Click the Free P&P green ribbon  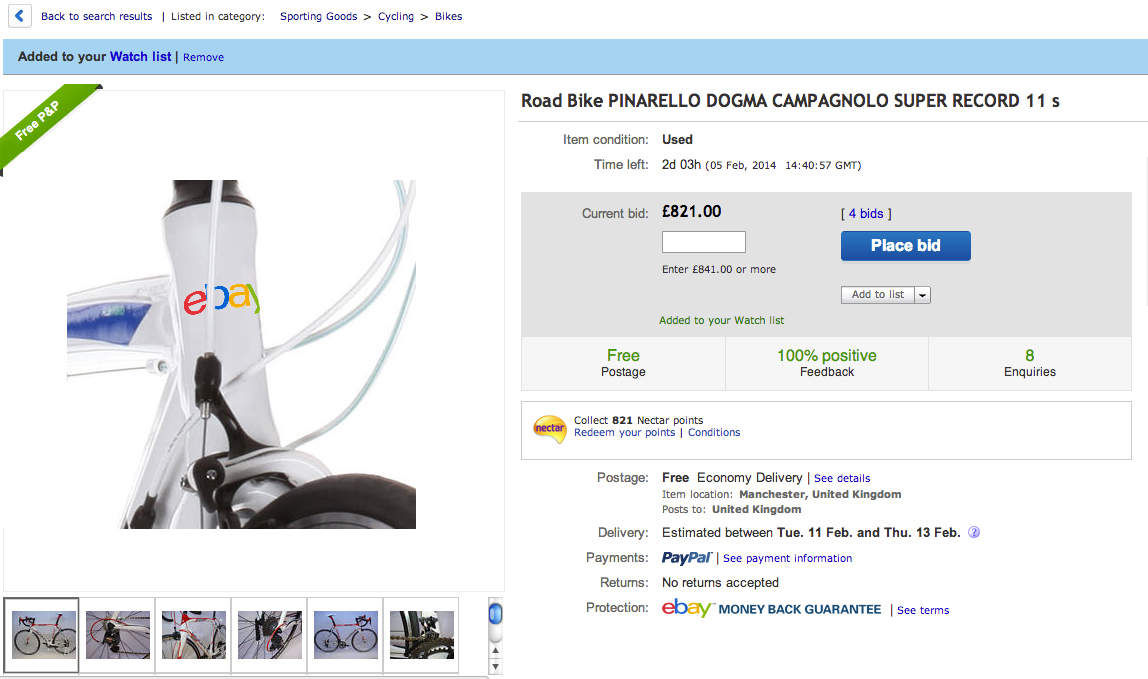[45, 126]
